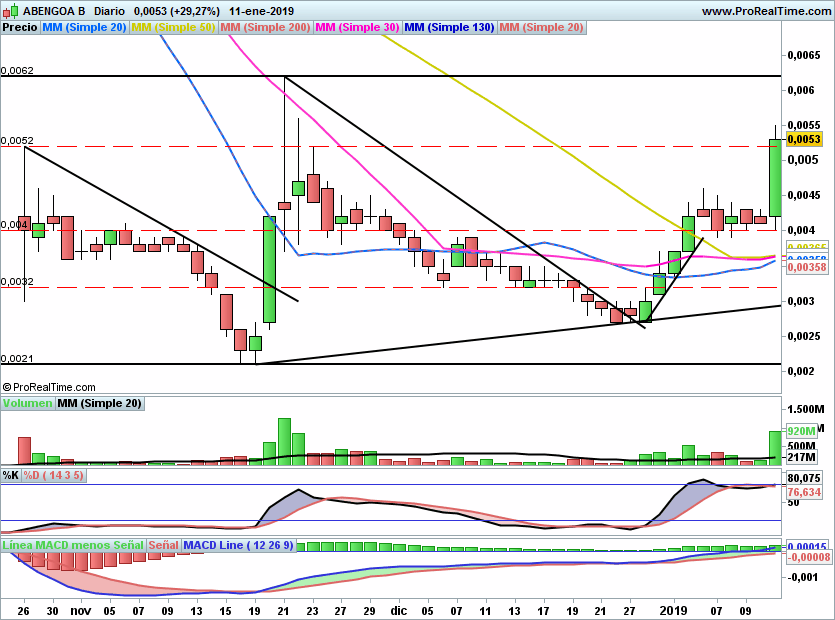Screen dimensions: 835x620
Task: Click the blue MM (Simple 20) label
Action: pyautogui.click(x=84, y=27)
